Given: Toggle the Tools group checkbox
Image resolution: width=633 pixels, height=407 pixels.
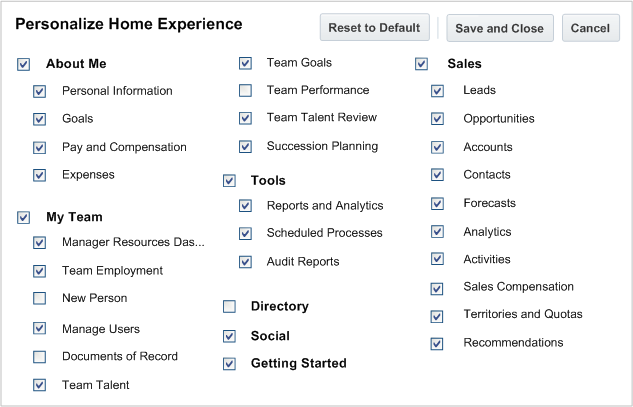Looking at the screenshot, I should [229, 181].
